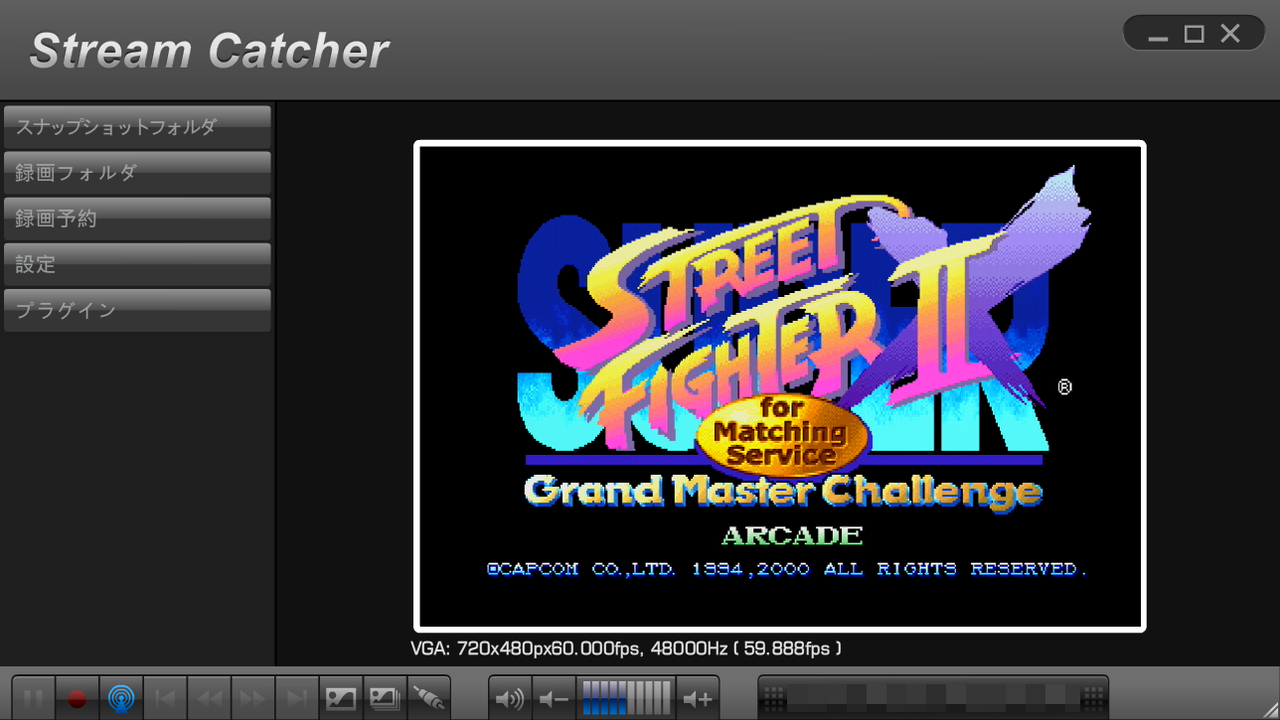1280x720 pixels.
Task: Rewind the video
Action: pyautogui.click(x=209, y=697)
